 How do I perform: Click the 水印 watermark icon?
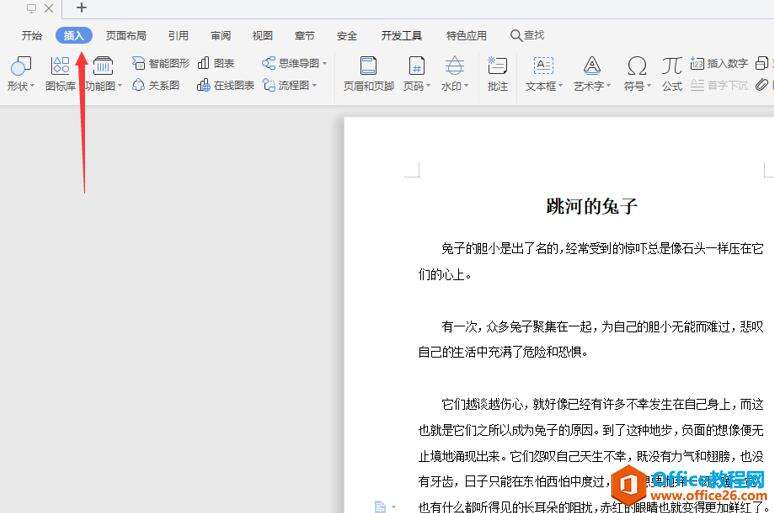454,66
